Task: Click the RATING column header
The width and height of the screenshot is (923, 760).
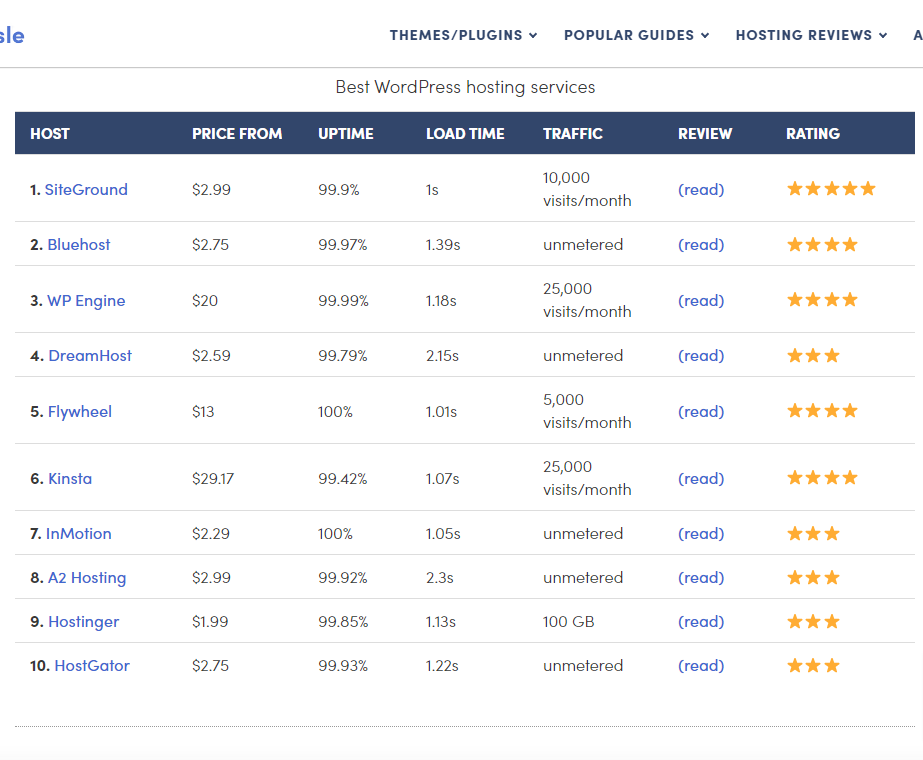Action: coord(813,134)
